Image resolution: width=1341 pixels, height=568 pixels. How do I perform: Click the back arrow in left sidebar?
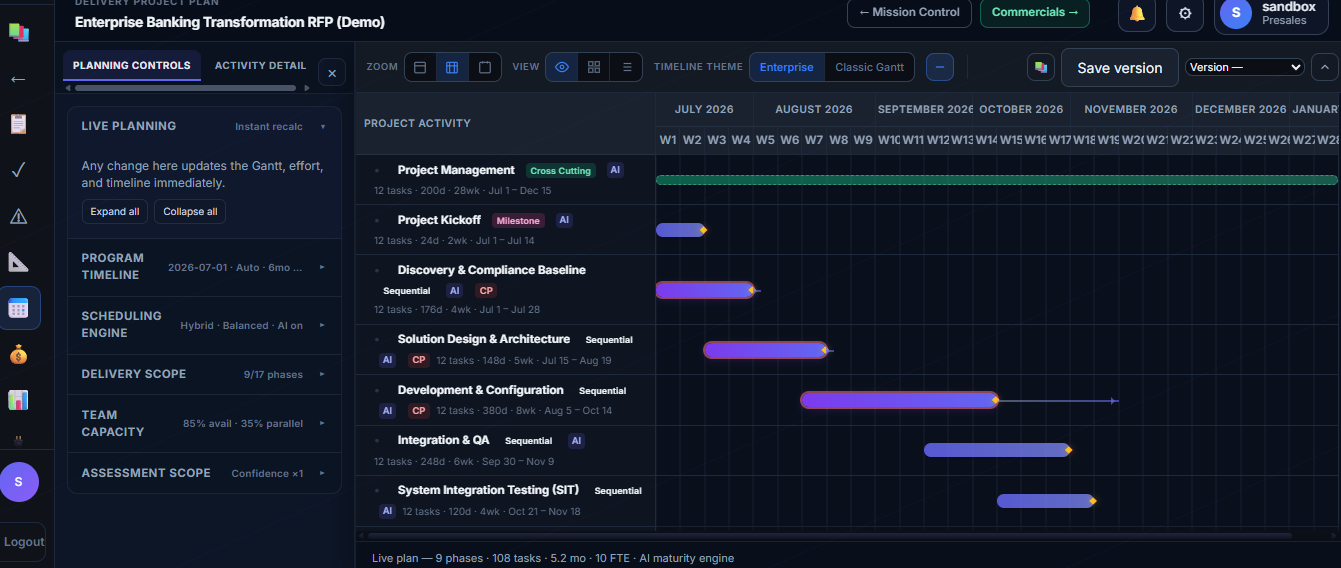point(18,79)
